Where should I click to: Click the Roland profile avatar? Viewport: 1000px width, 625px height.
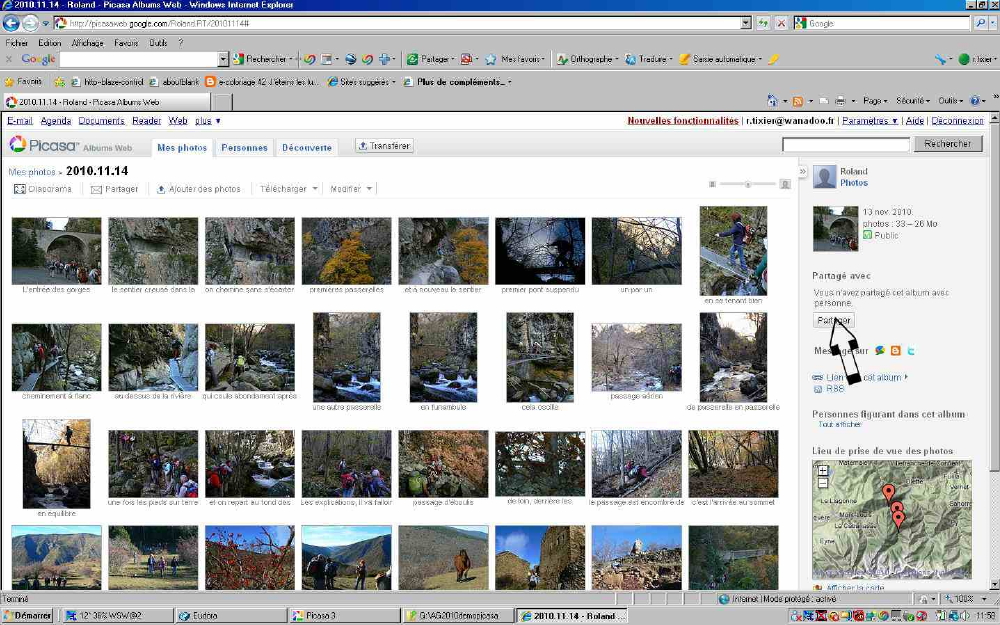(x=824, y=177)
